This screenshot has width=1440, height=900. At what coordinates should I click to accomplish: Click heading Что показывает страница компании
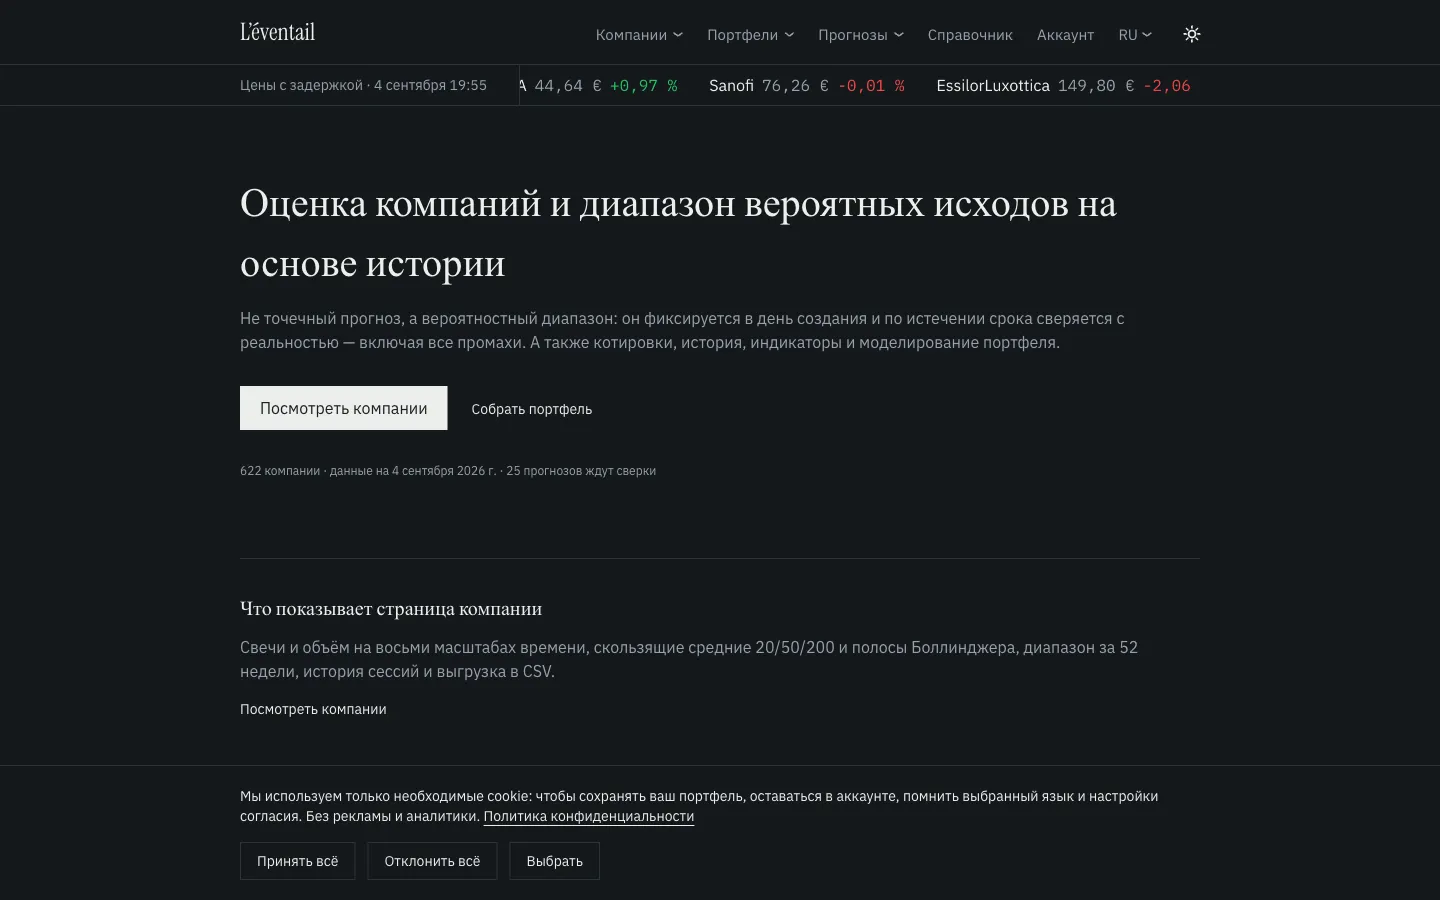pos(391,609)
